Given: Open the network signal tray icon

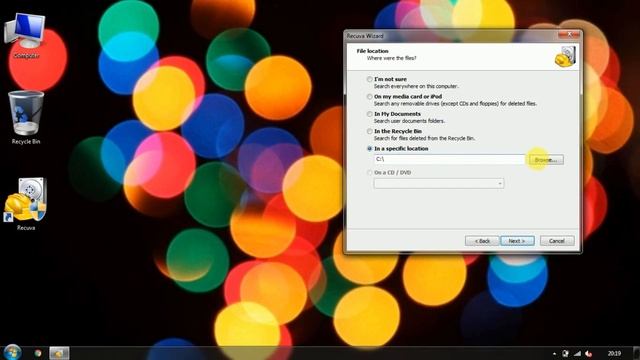Looking at the screenshot, I should click(577, 353).
